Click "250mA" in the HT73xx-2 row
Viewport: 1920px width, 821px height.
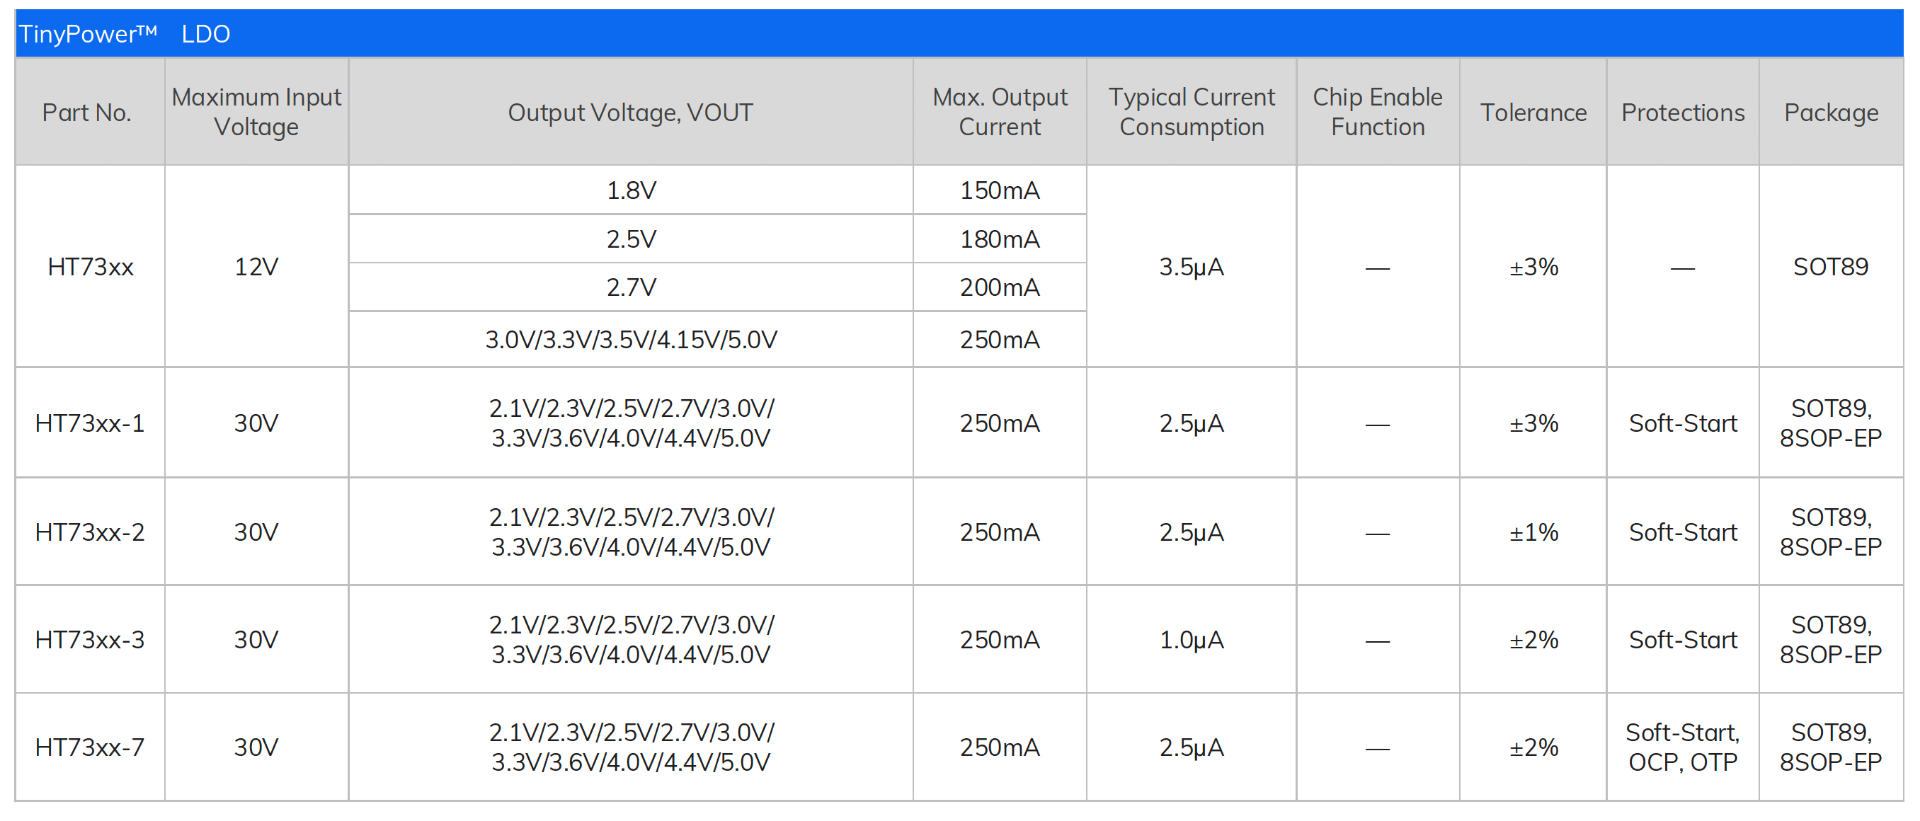tap(1000, 532)
